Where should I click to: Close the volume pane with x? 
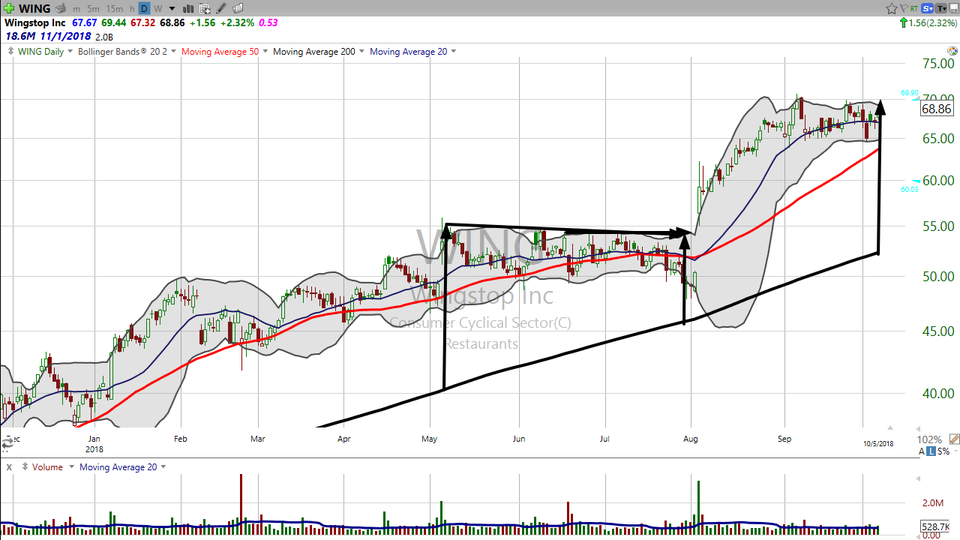pyautogui.click(x=8, y=466)
